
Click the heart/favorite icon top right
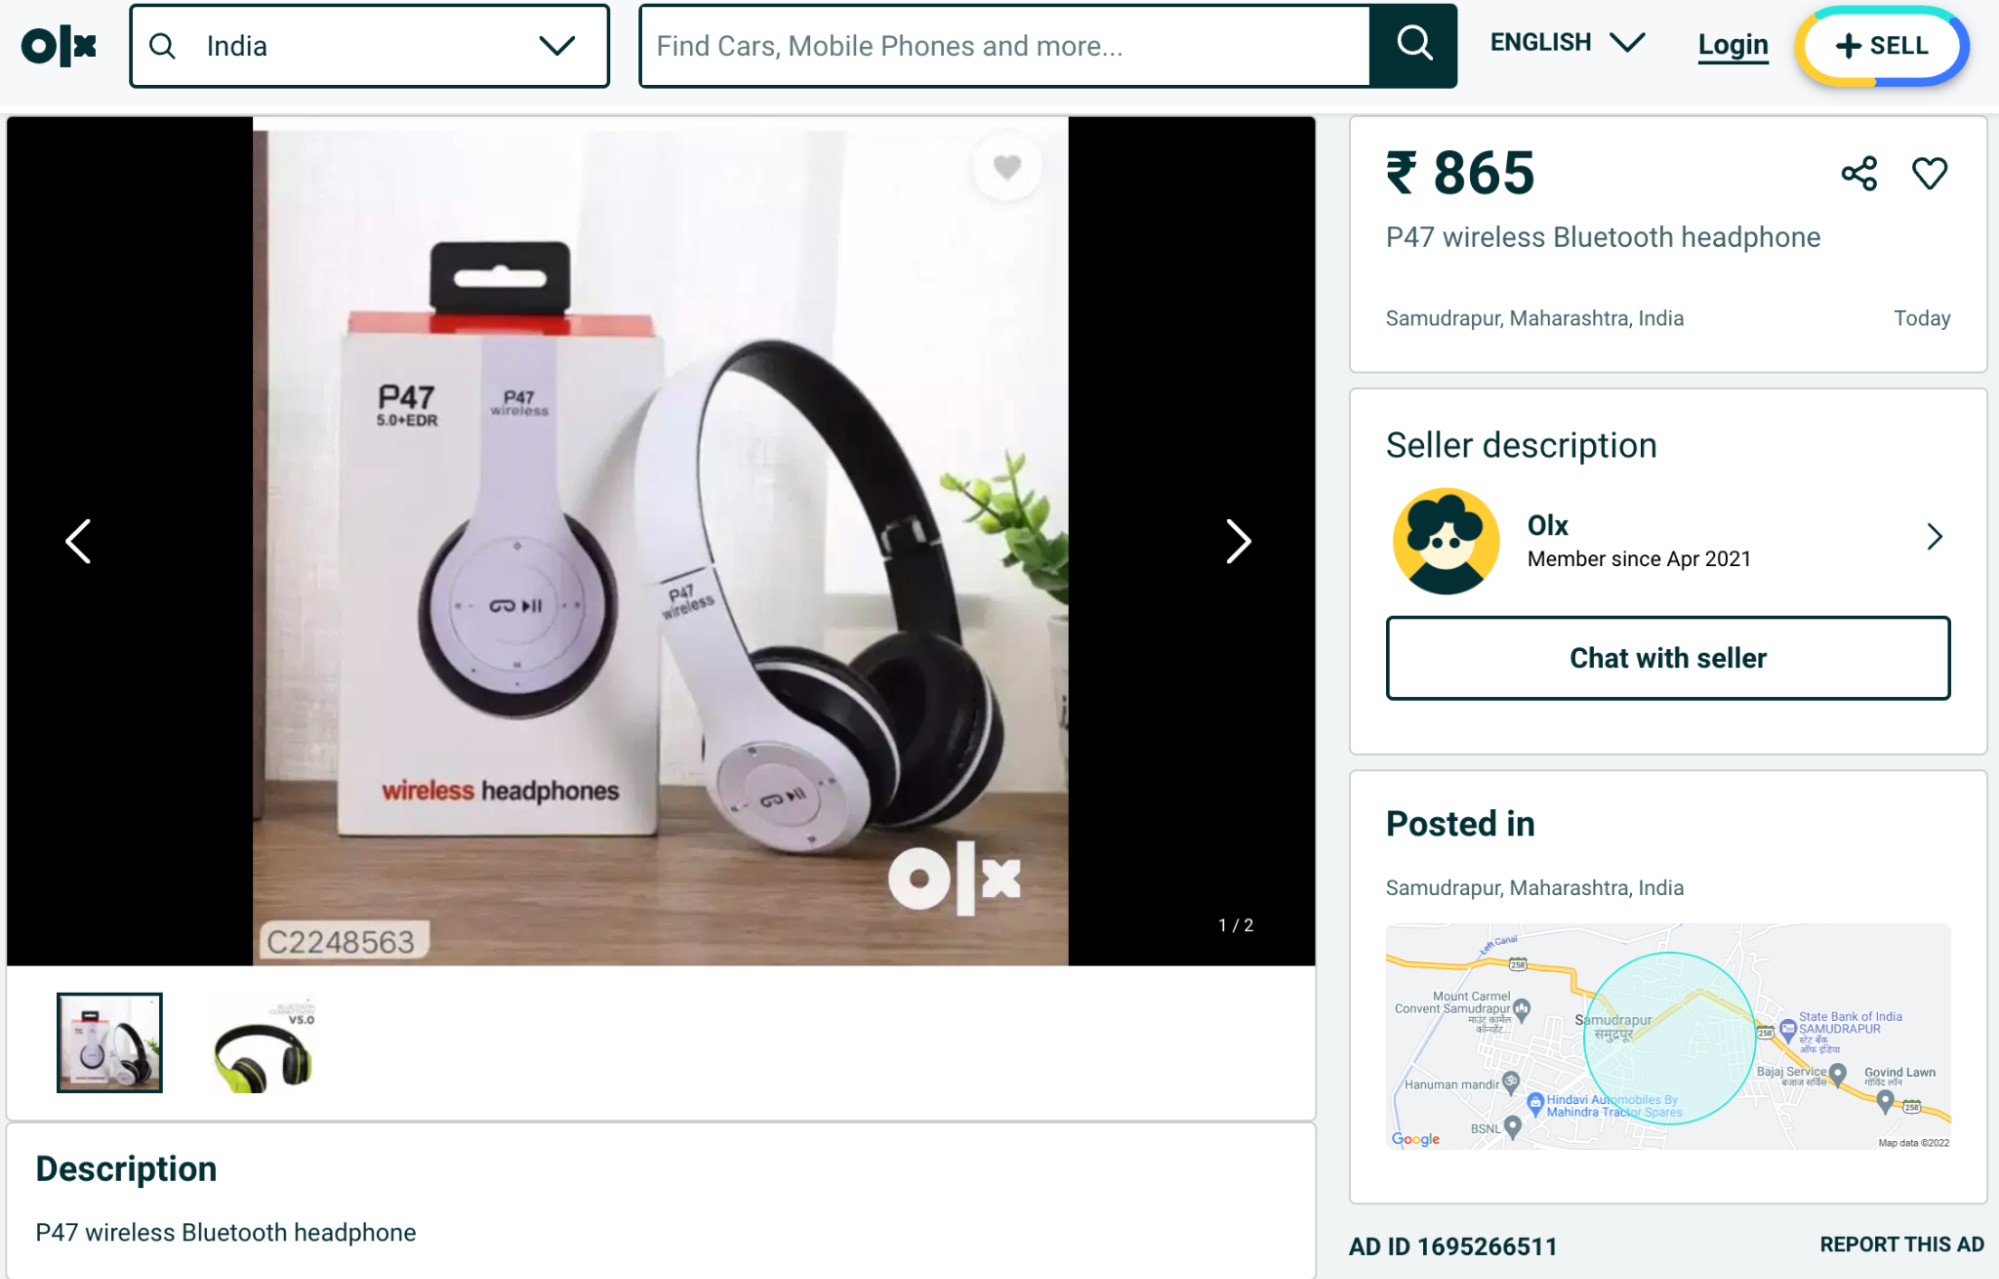[1931, 173]
